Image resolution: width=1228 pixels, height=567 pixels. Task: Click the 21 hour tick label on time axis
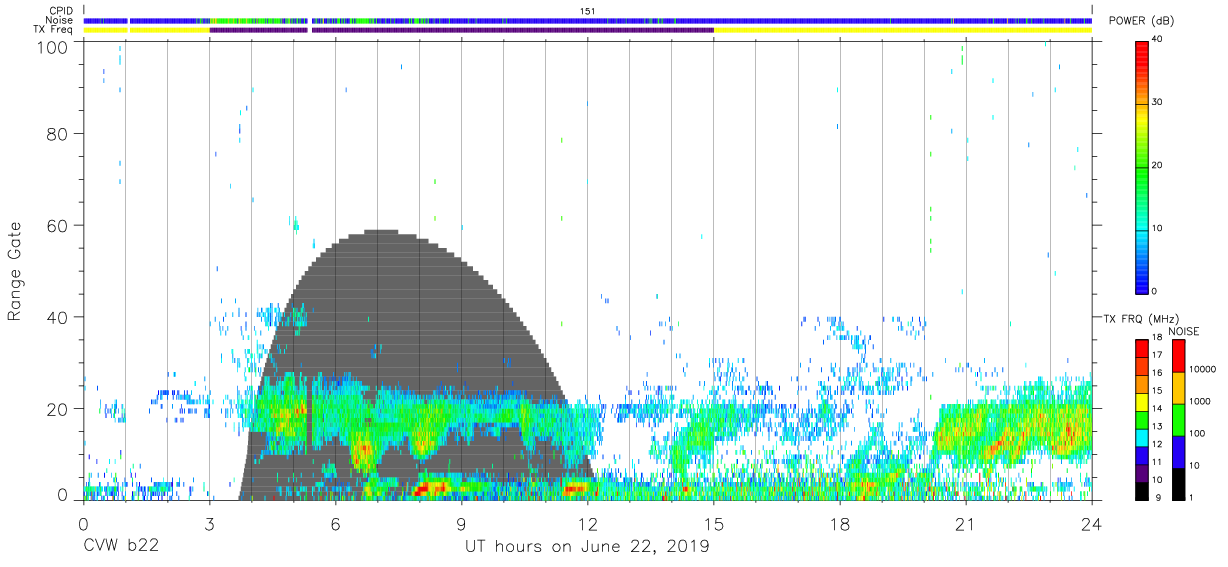(965, 524)
